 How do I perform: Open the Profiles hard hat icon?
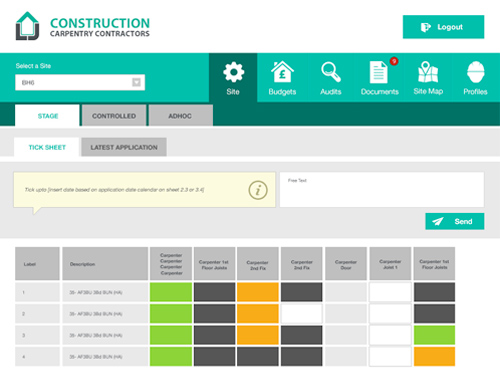[475, 72]
